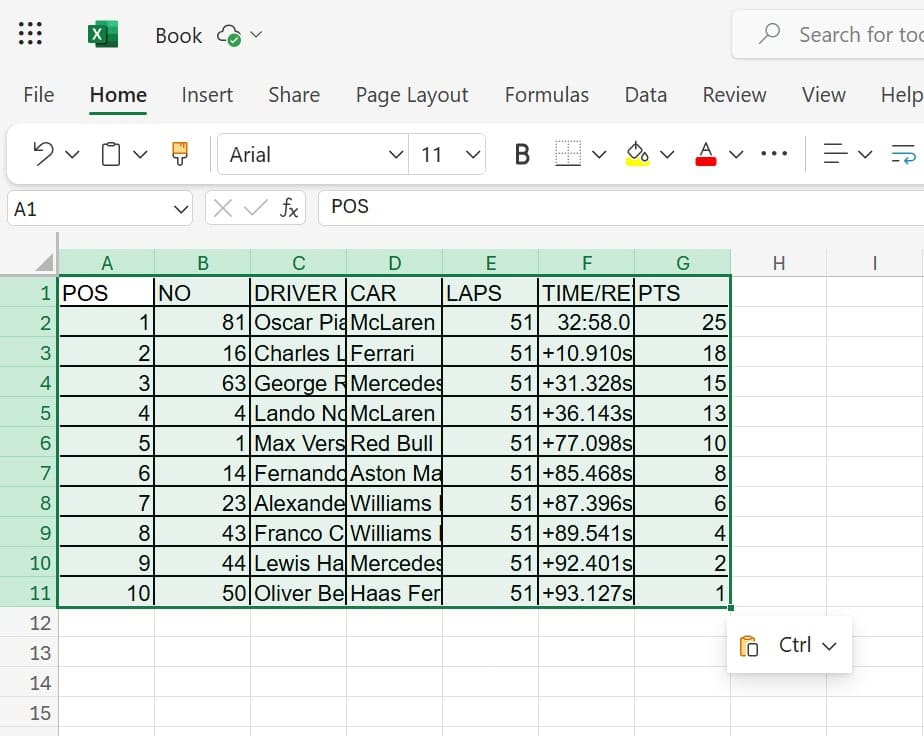Click the select all corner triangle

(44, 263)
